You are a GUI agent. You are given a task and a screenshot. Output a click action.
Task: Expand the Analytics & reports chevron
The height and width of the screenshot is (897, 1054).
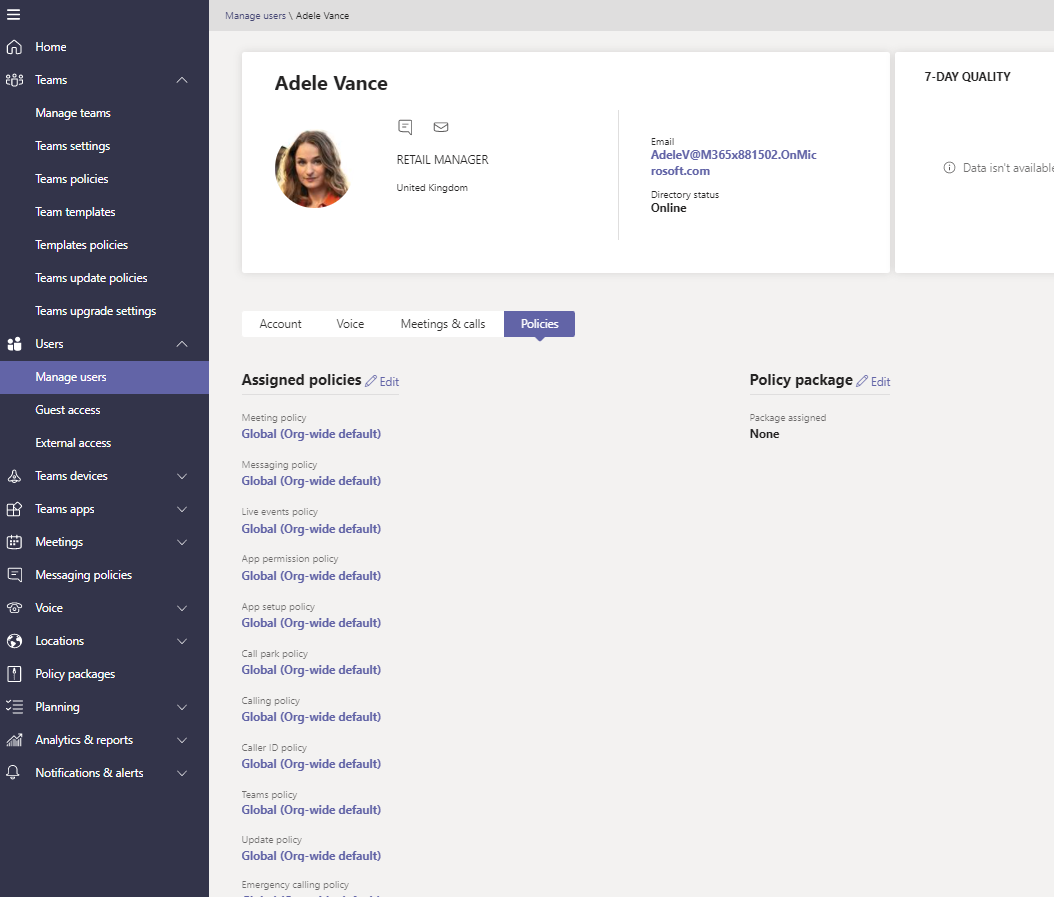coord(182,740)
